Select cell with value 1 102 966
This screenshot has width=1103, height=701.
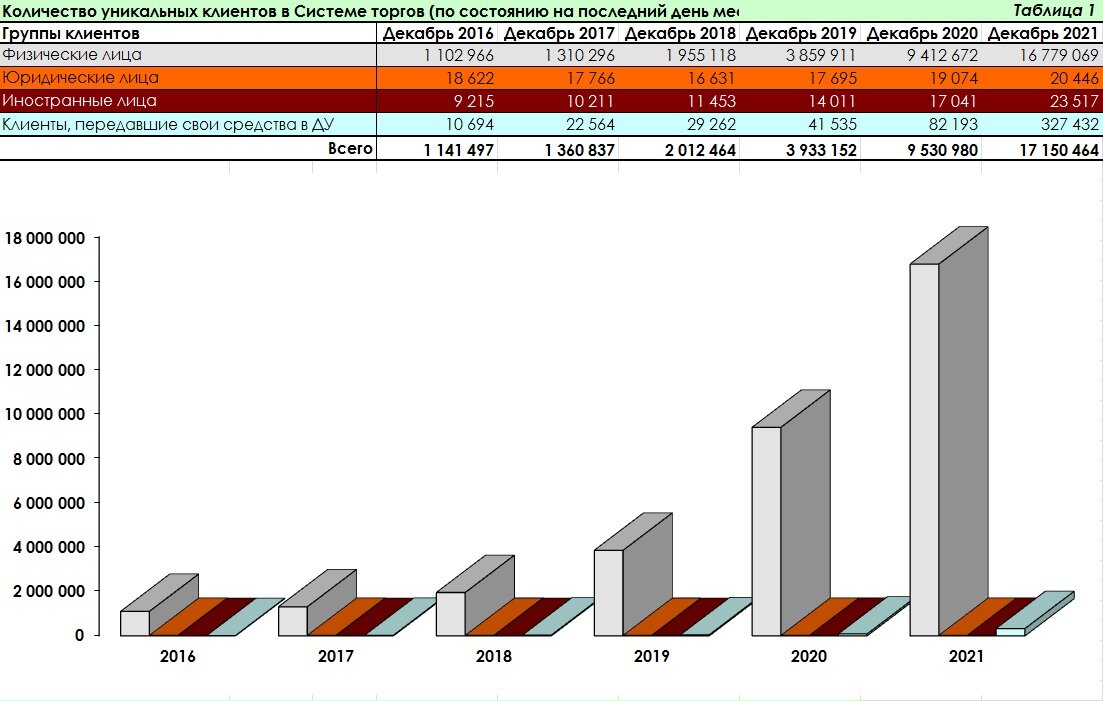tap(437, 55)
